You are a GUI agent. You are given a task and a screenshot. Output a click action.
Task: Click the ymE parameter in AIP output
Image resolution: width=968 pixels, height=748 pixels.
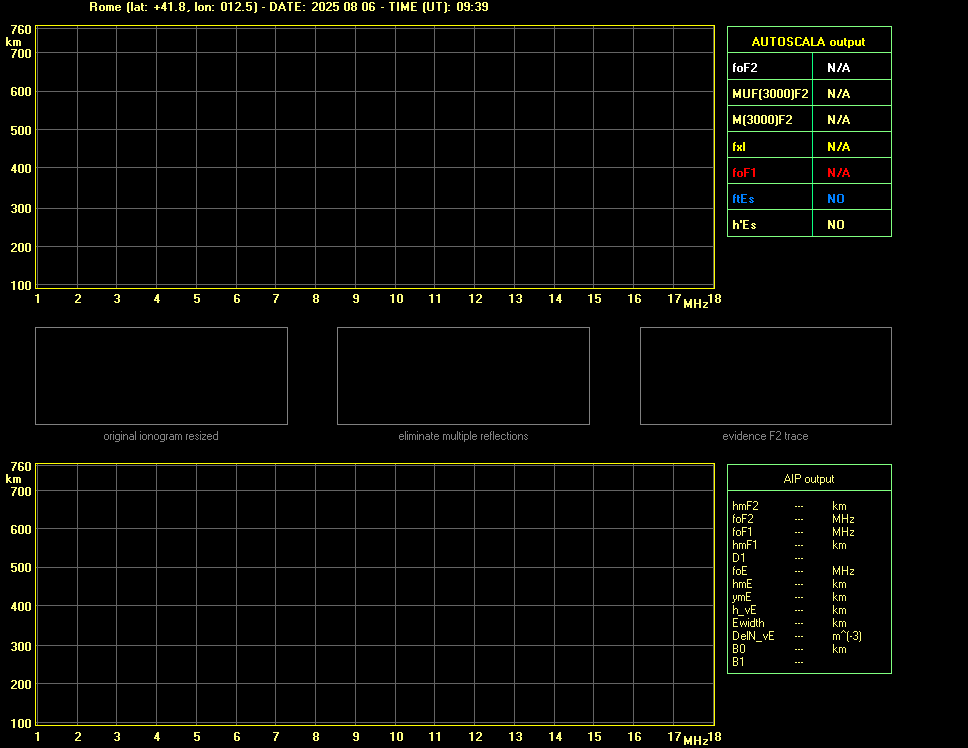[741, 597]
